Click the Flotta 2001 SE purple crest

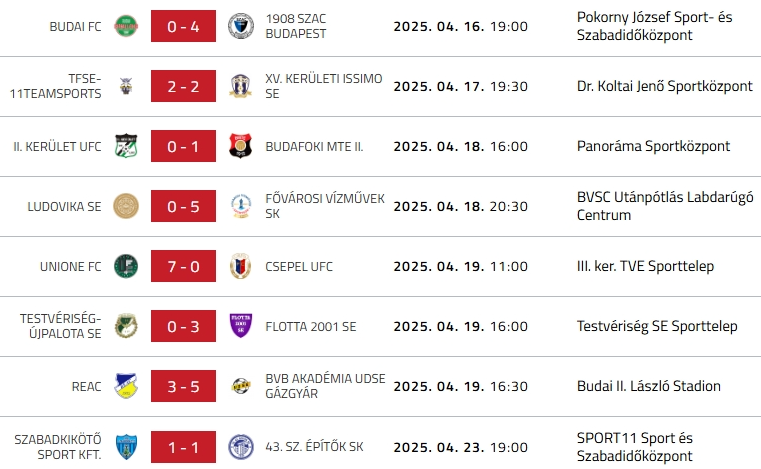coord(240,327)
